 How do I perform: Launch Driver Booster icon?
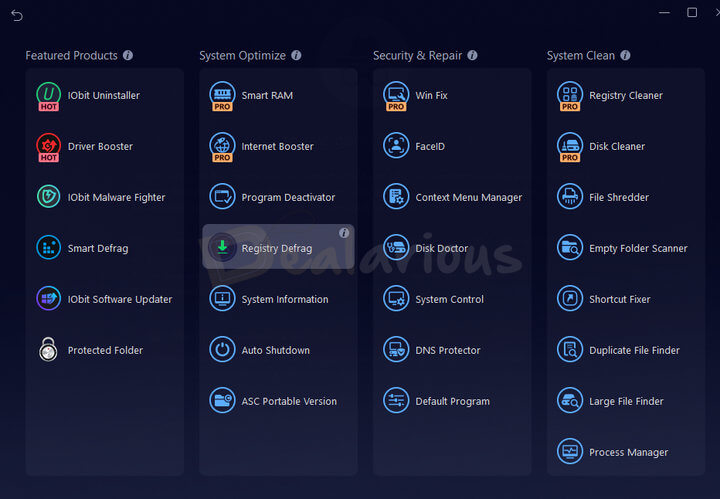pos(48,146)
